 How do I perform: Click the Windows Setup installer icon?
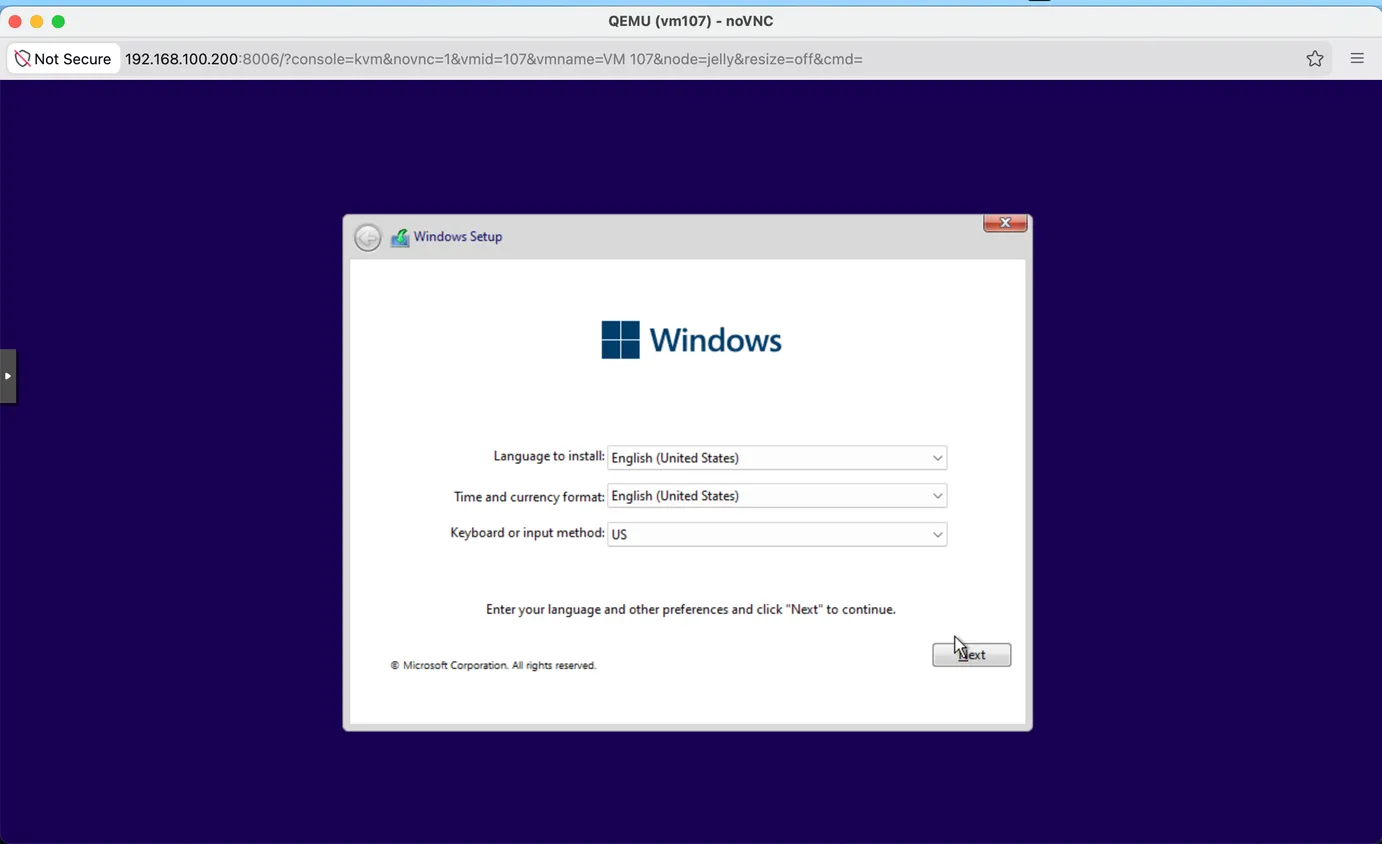400,237
